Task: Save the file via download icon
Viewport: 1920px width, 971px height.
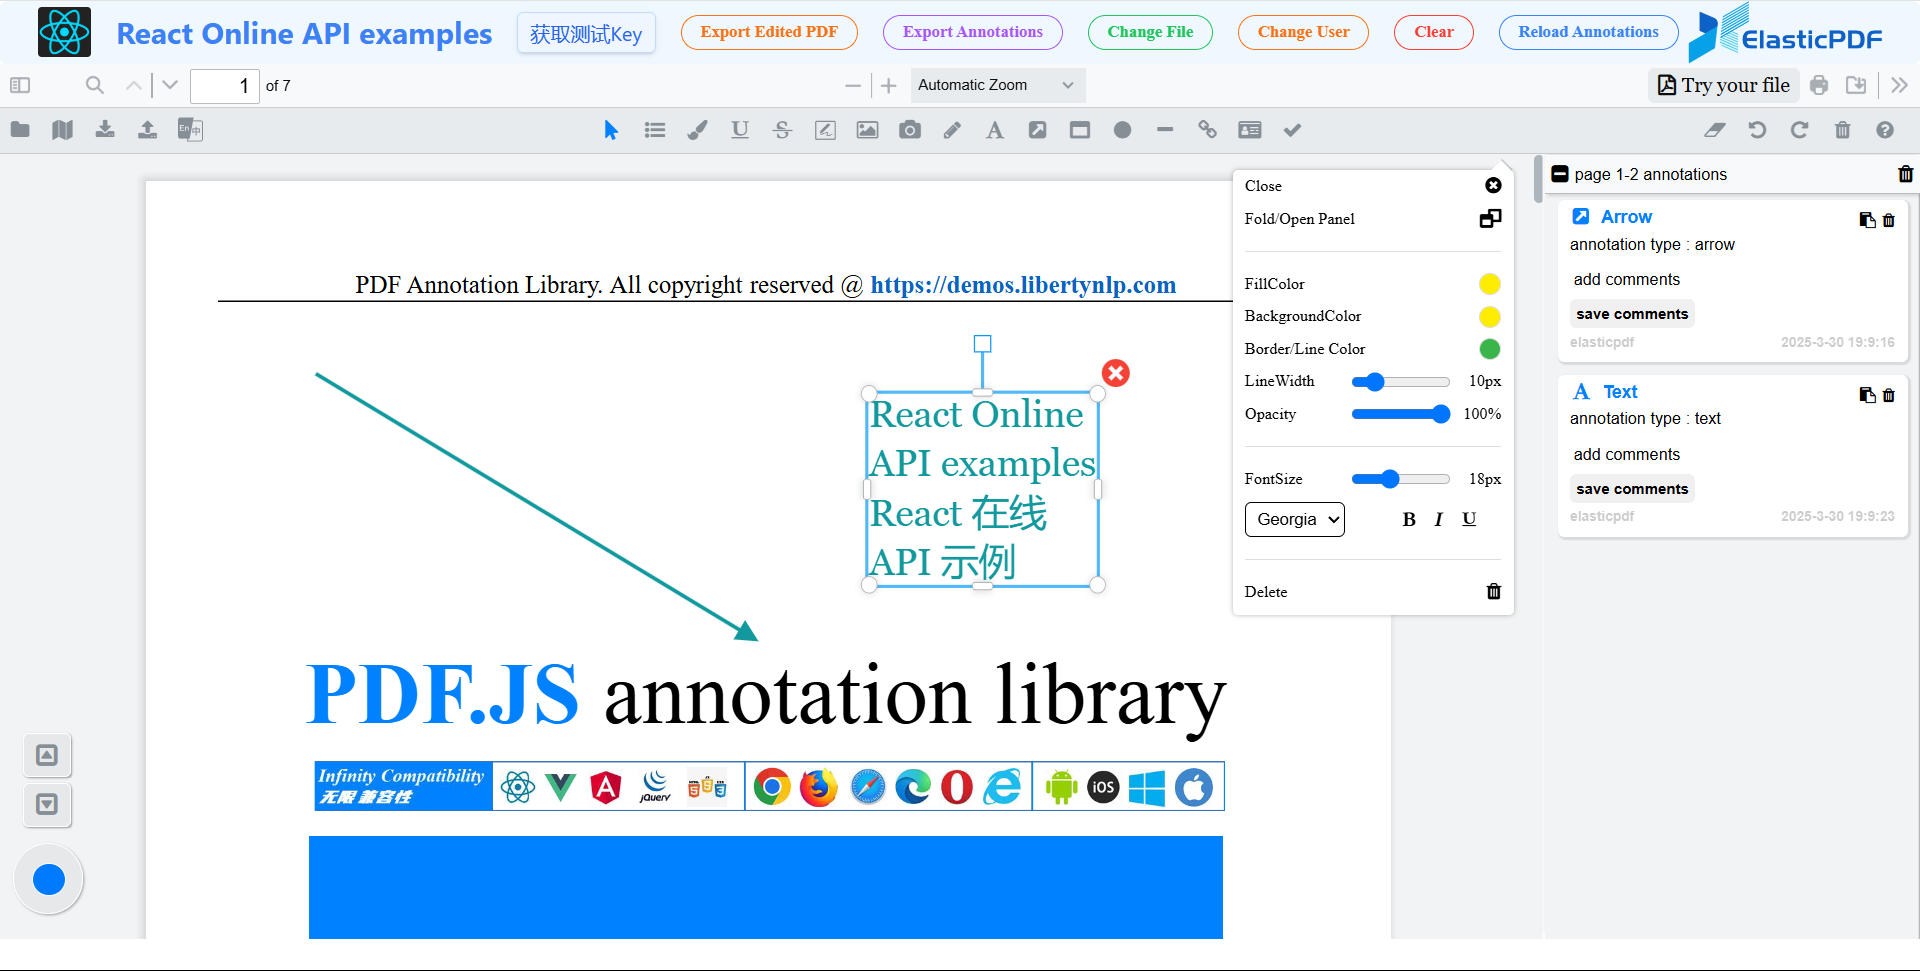Action: click(1856, 86)
